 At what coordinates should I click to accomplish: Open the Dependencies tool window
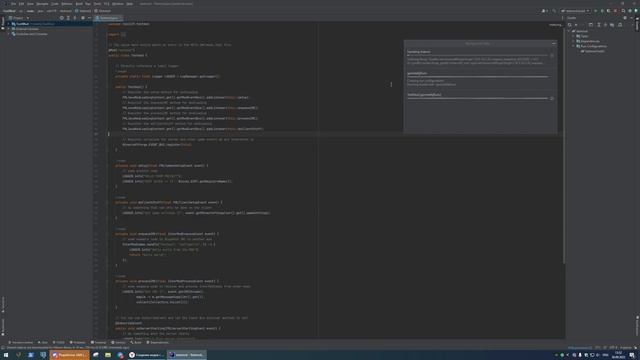coord(158,342)
